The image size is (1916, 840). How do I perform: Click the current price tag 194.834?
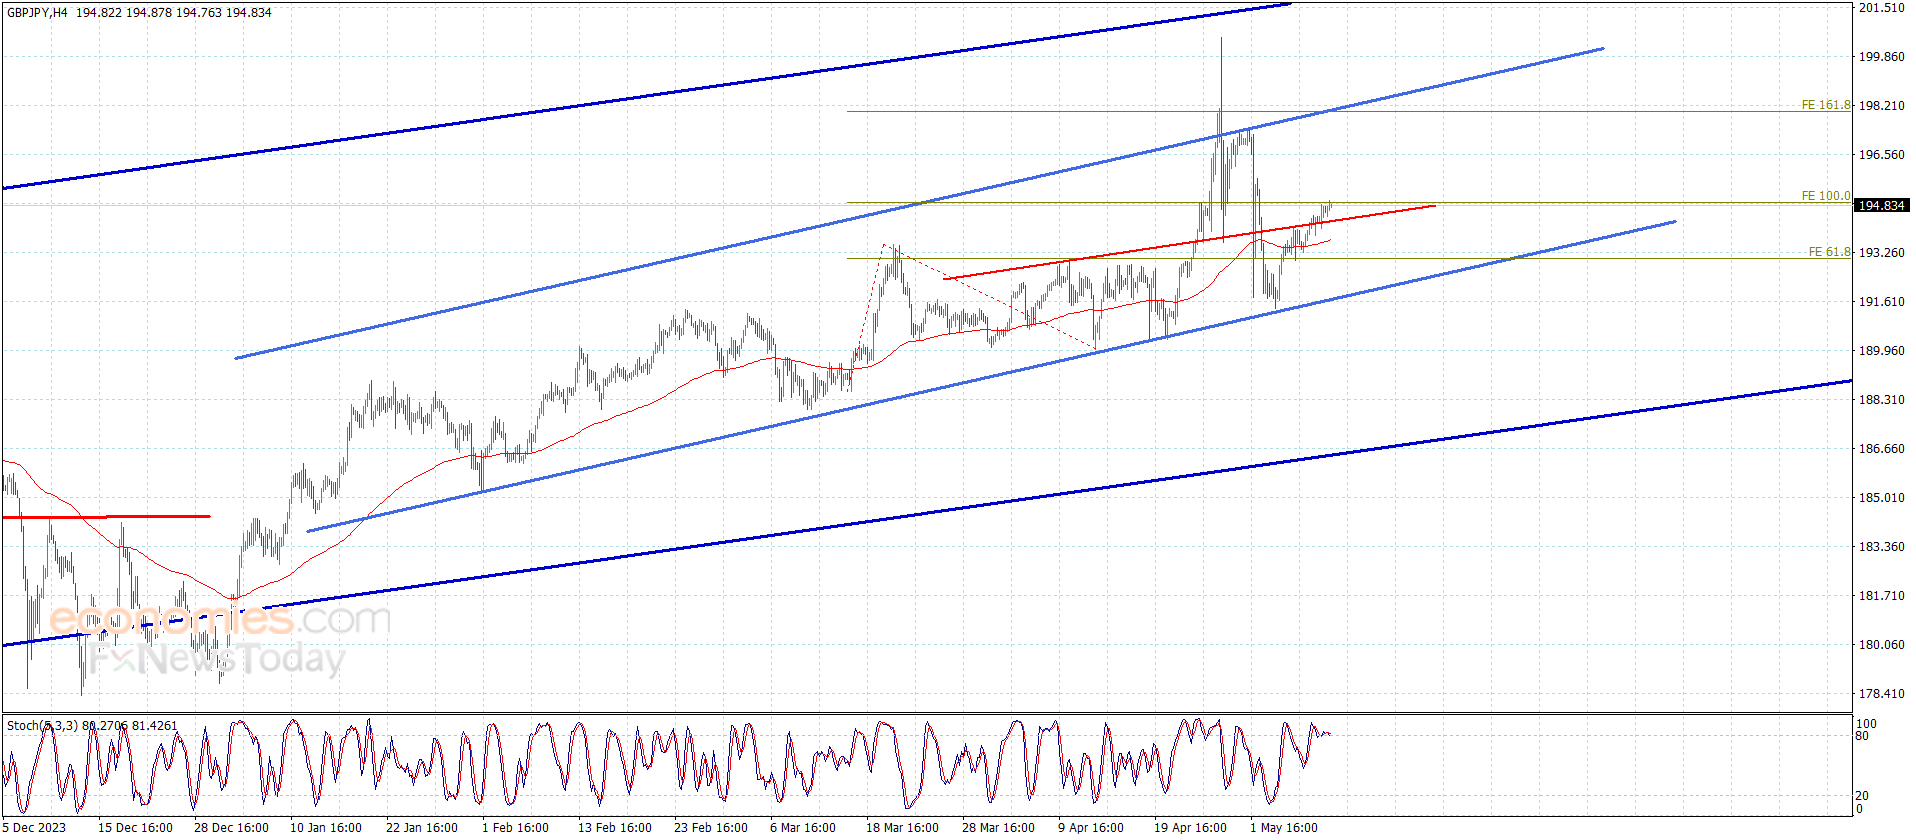click(1881, 205)
